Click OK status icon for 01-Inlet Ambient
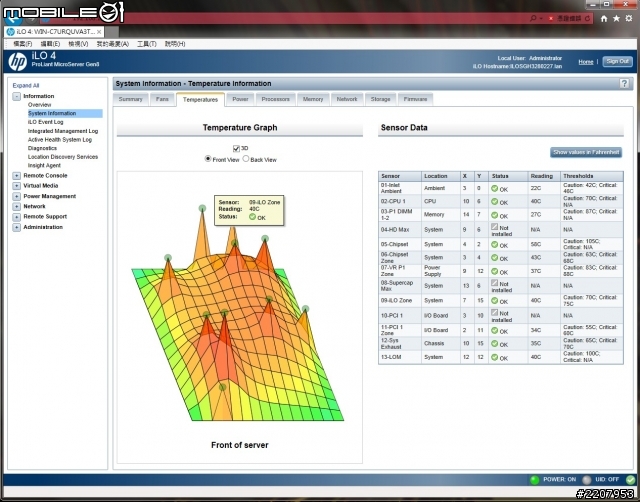 coord(494,189)
